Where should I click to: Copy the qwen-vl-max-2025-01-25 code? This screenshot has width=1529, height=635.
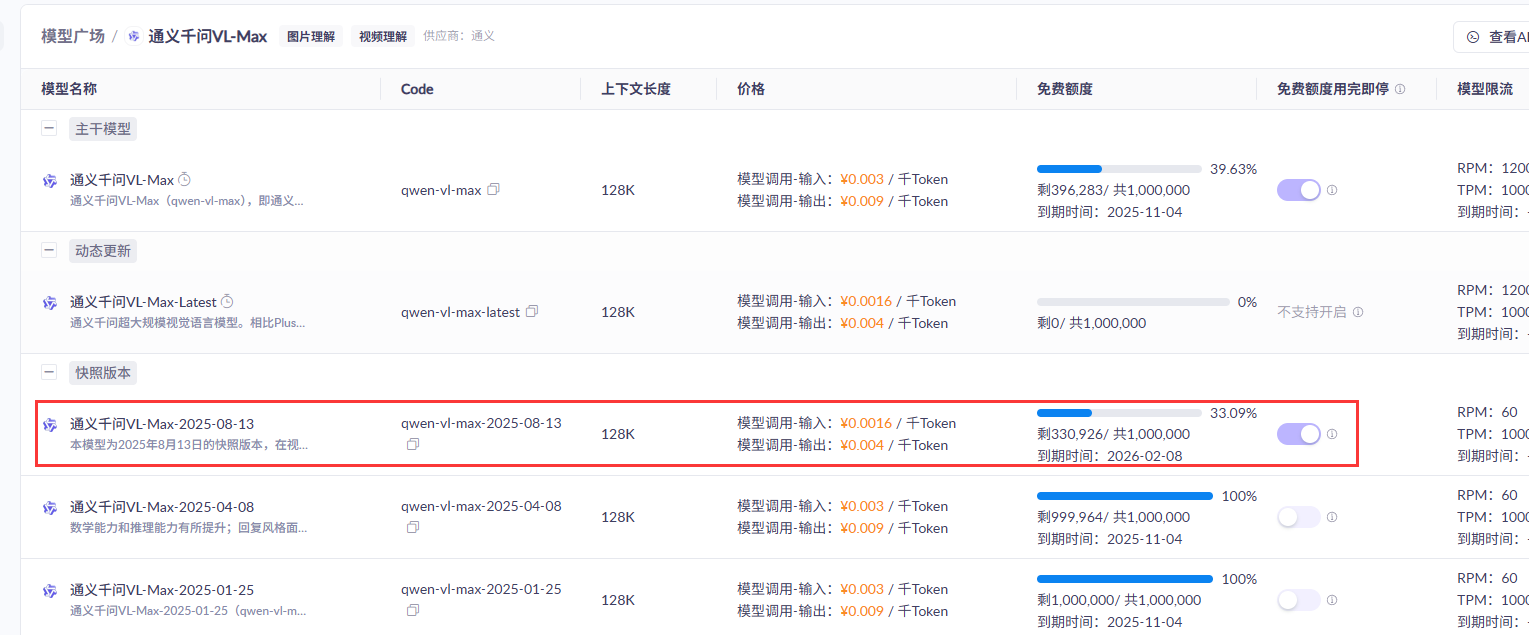(413, 610)
